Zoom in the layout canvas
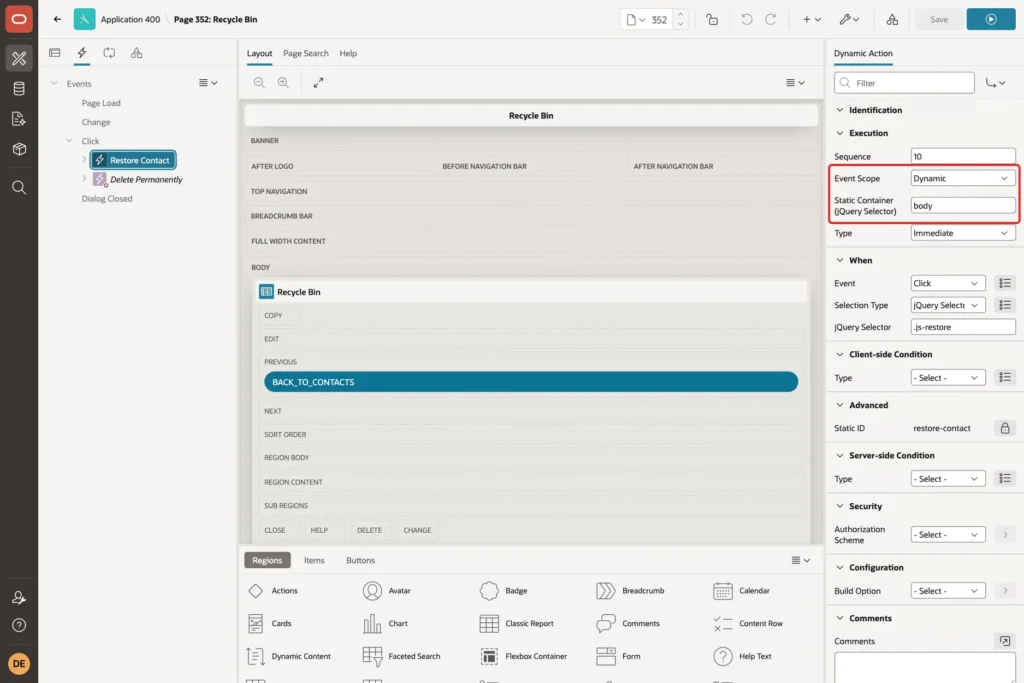The height and width of the screenshot is (683, 1024). click(x=283, y=82)
